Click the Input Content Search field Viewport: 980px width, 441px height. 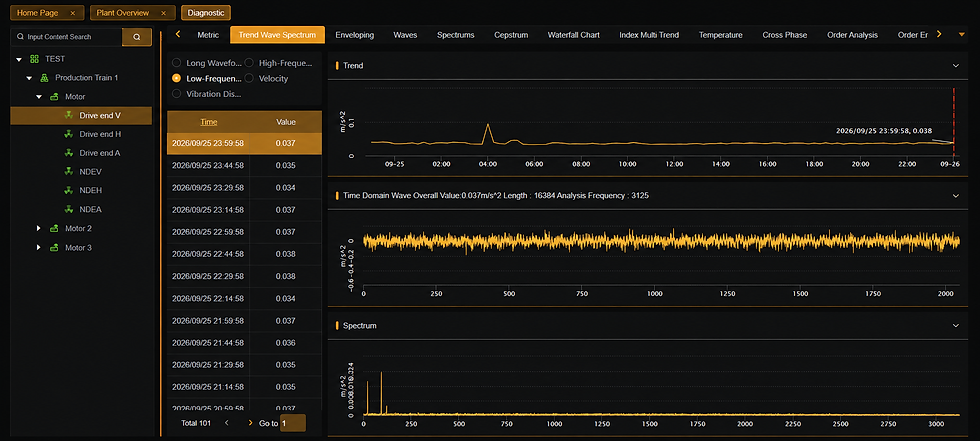click(67, 37)
